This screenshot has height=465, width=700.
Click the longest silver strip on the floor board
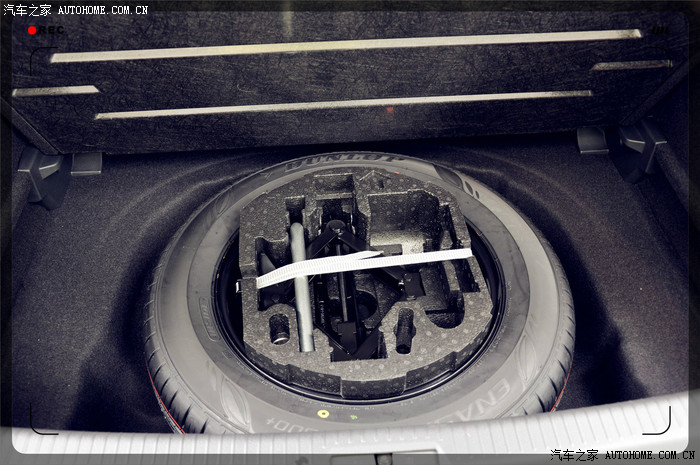pyautogui.click(x=345, y=45)
